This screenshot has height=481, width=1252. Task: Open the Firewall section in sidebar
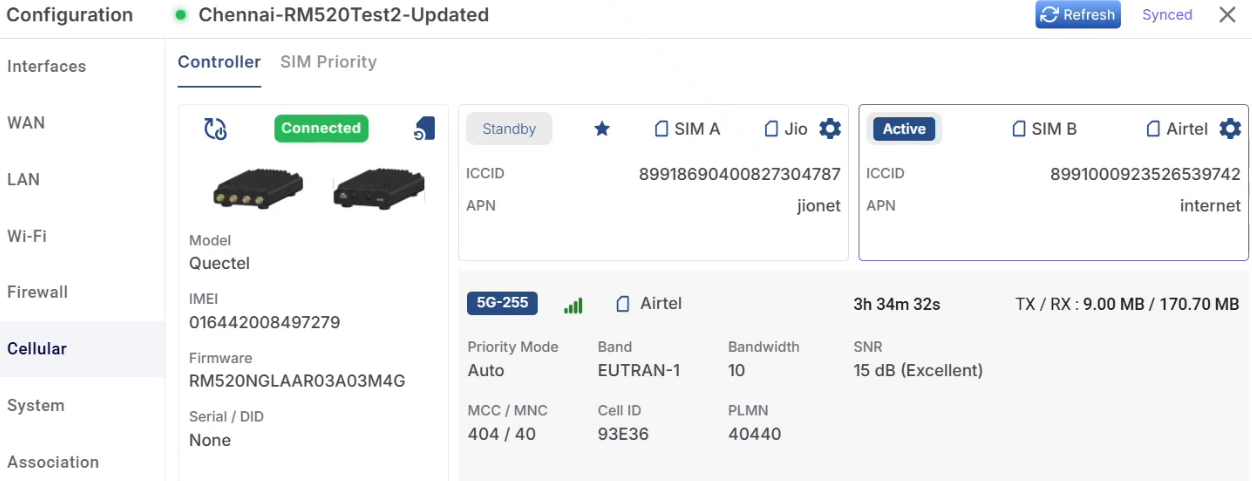(x=38, y=292)
